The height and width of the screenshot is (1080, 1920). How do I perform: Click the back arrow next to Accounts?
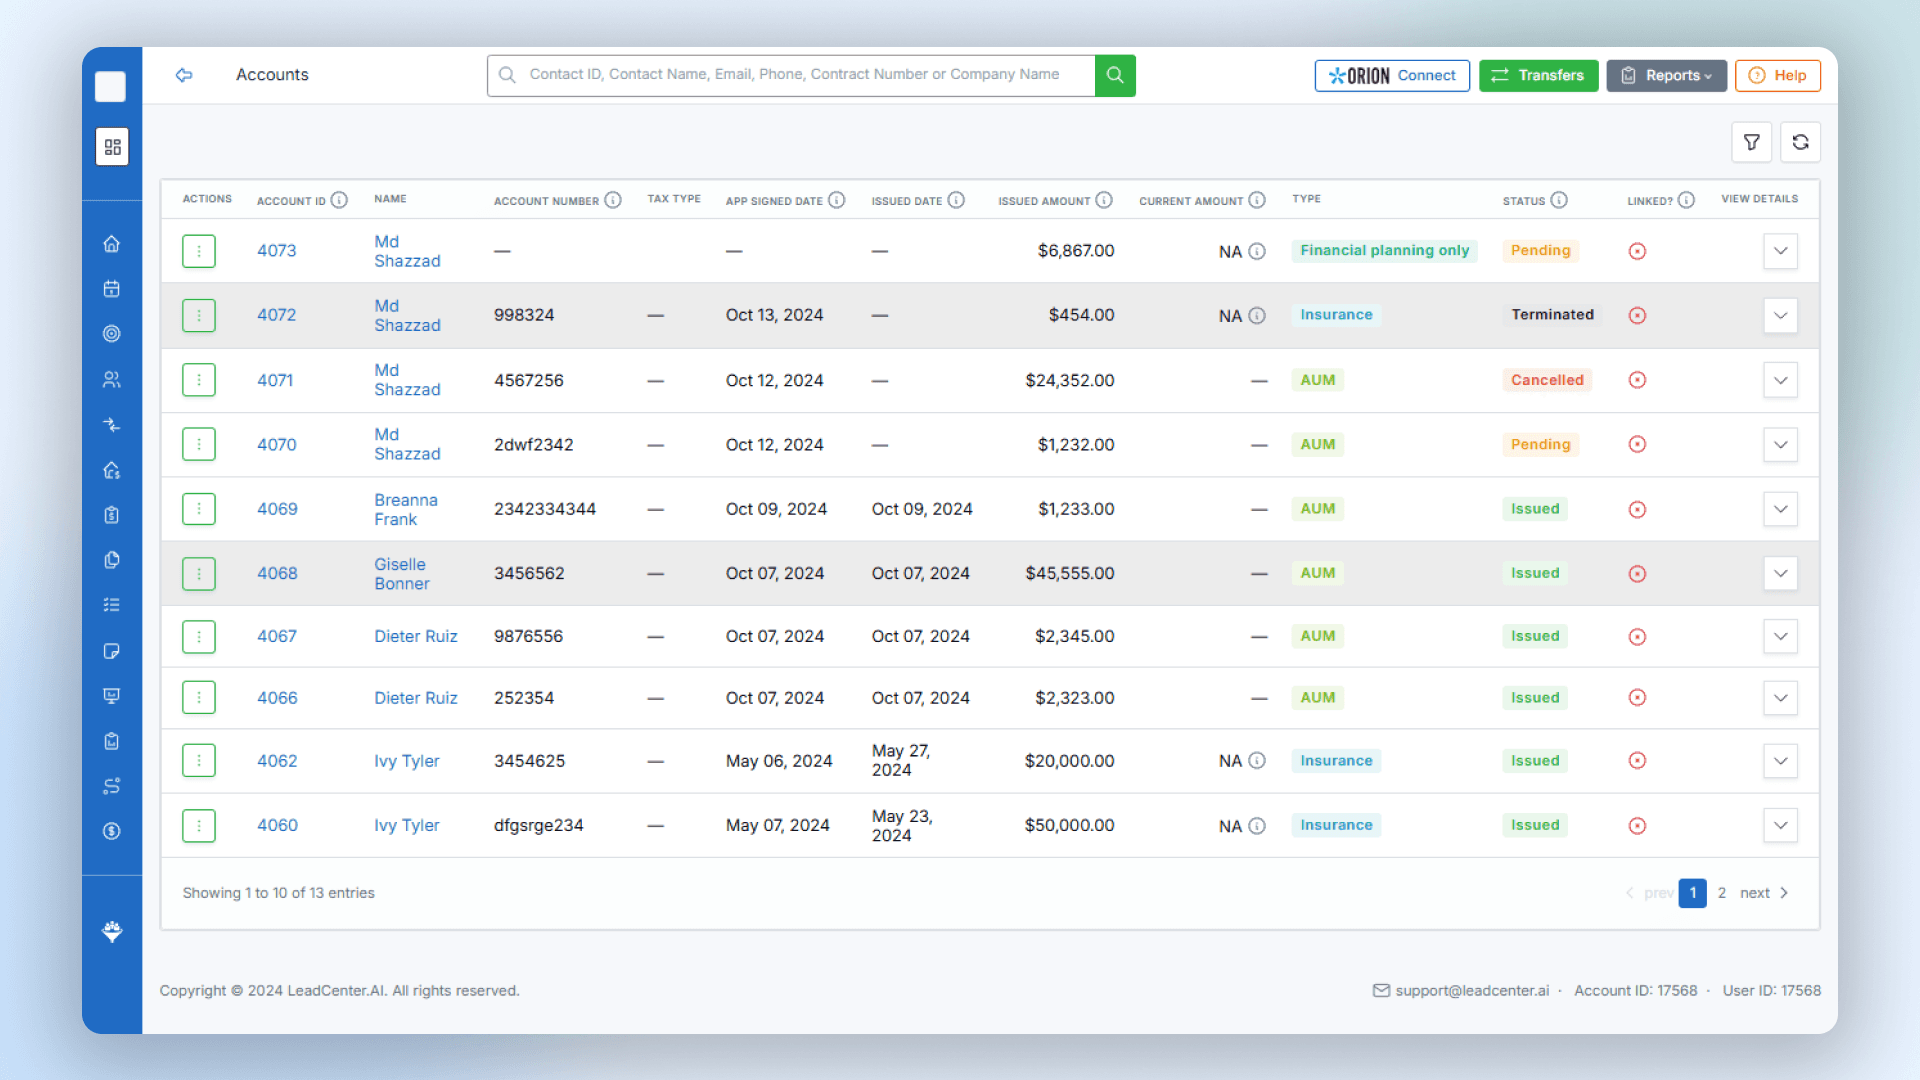click(x=184, y=75)
